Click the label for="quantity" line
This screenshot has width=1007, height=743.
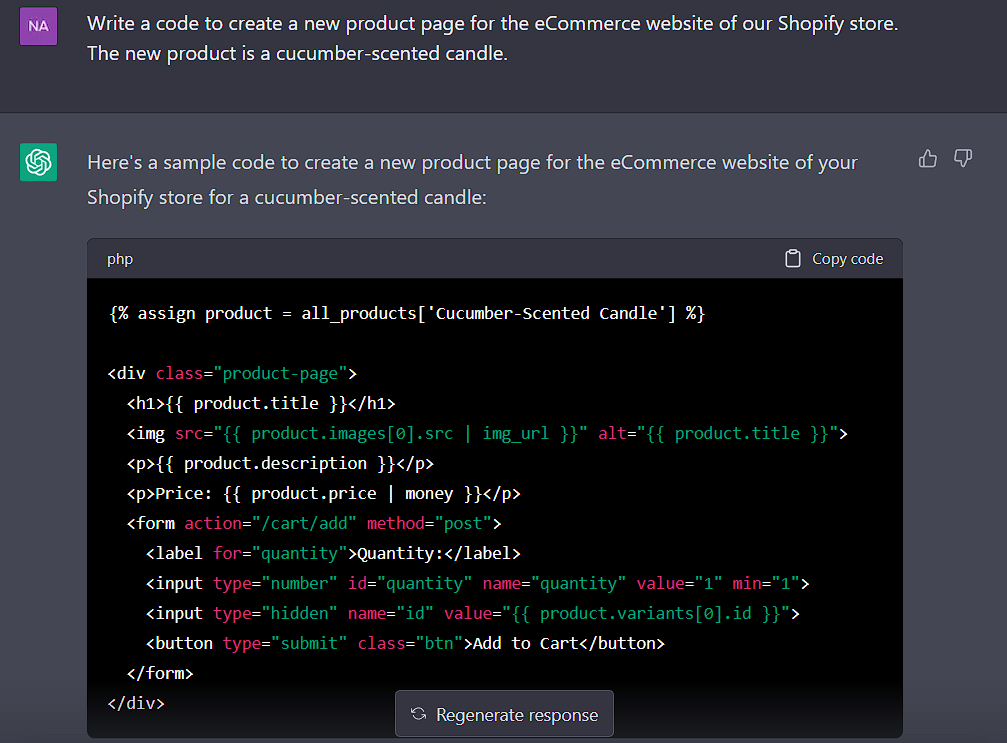click(333, 554)
